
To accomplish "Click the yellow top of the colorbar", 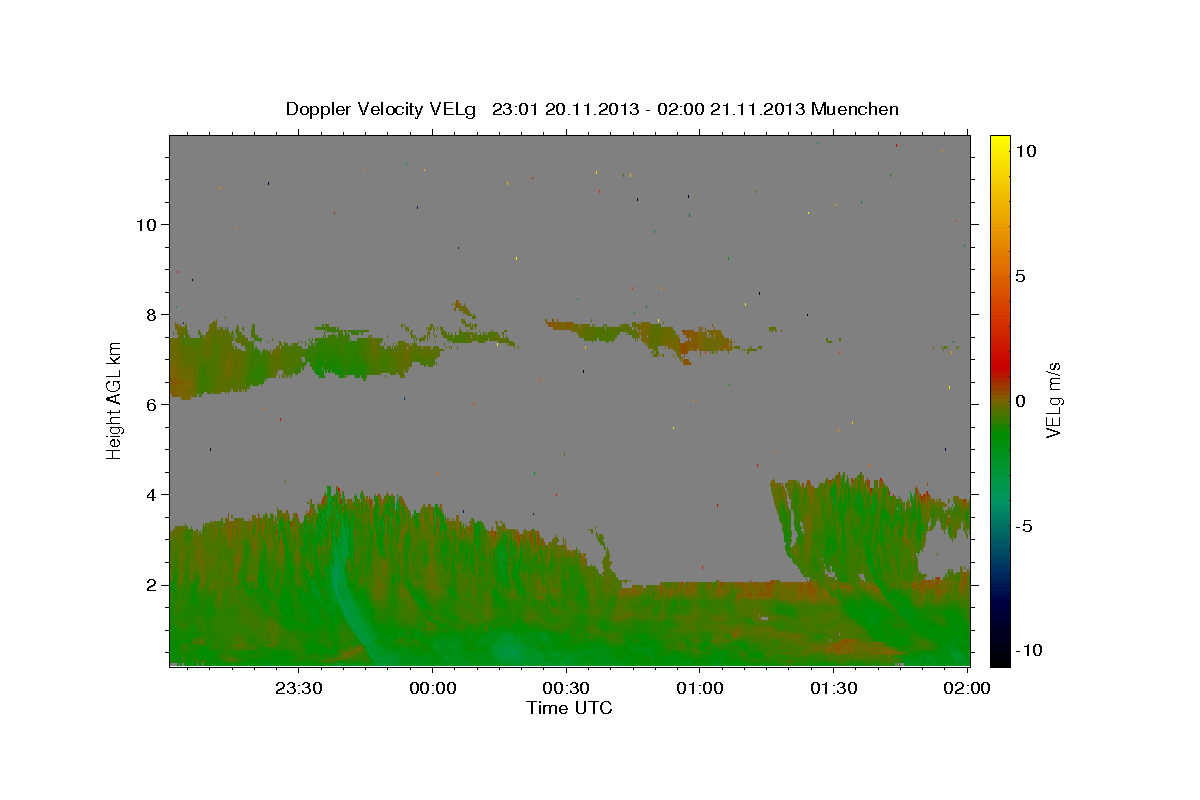I will tap(1000, 145).
